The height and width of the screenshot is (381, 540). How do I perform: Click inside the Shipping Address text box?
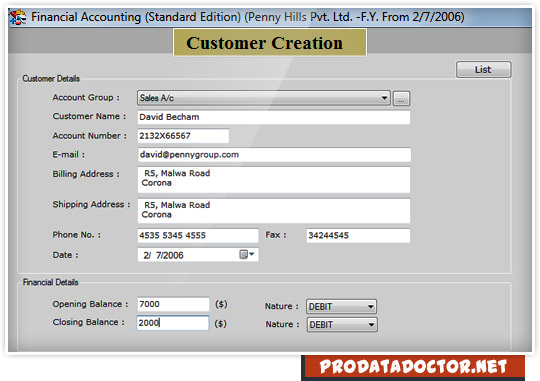coord(274,211)
